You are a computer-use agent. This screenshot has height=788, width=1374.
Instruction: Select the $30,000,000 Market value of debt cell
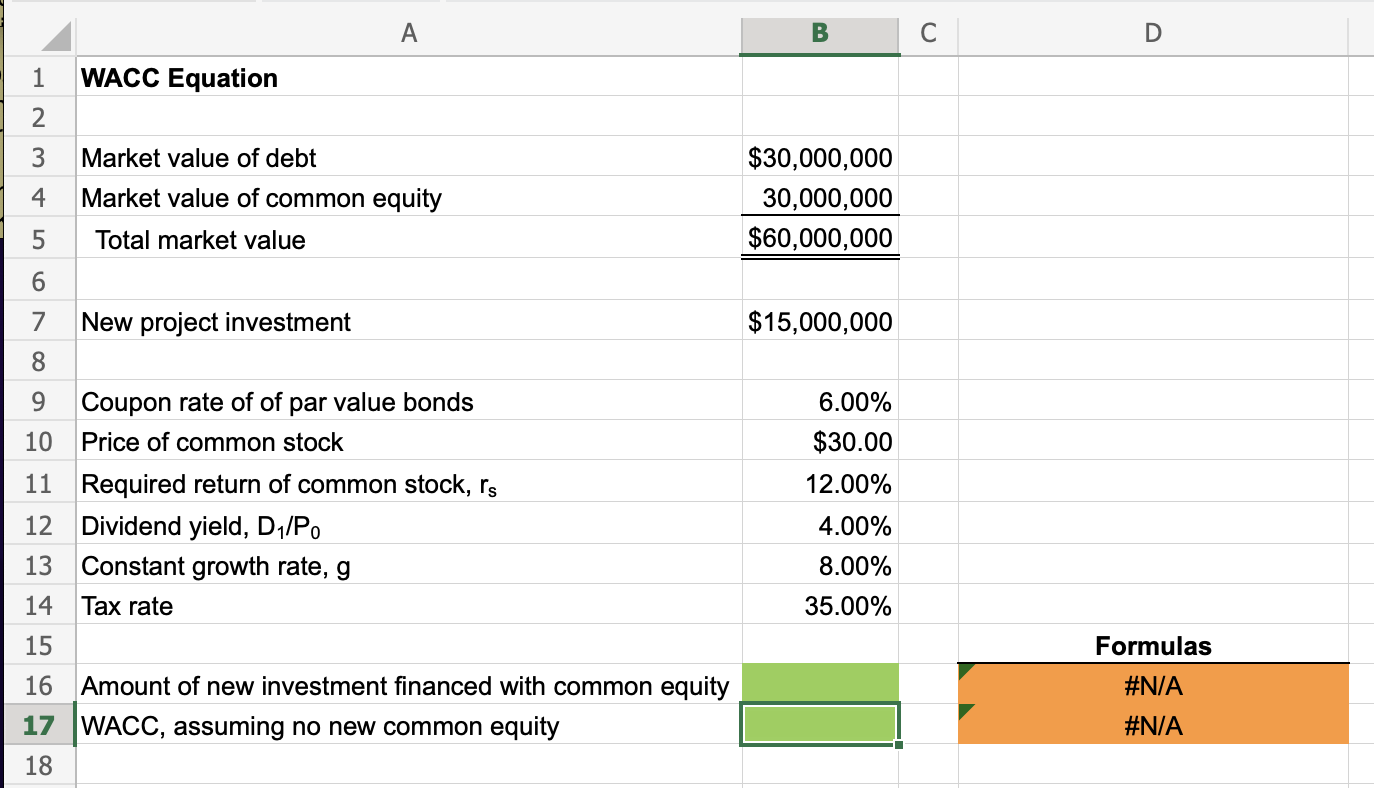[x=819, y=157]
